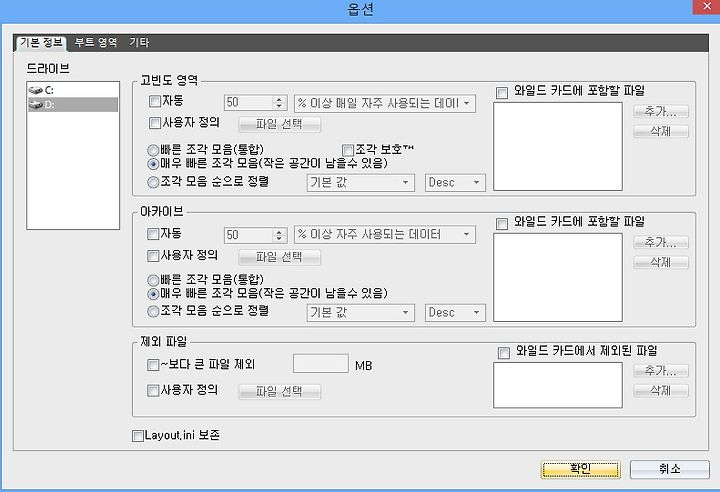Toggle Layout.ini 보존 checkbox
The width and height of the screenshot is (720, 492).
pos(137,435)
